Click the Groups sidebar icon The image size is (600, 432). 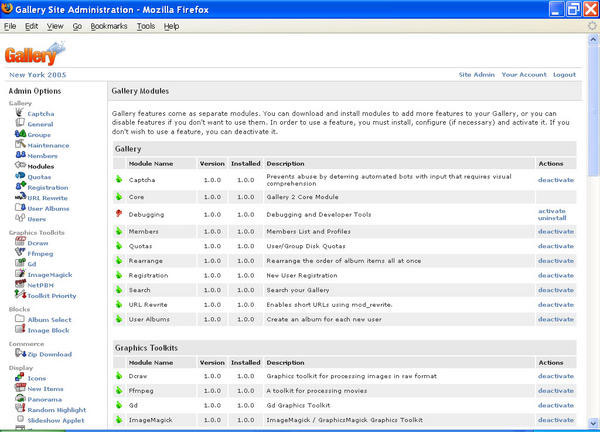[x=20, y=134]
